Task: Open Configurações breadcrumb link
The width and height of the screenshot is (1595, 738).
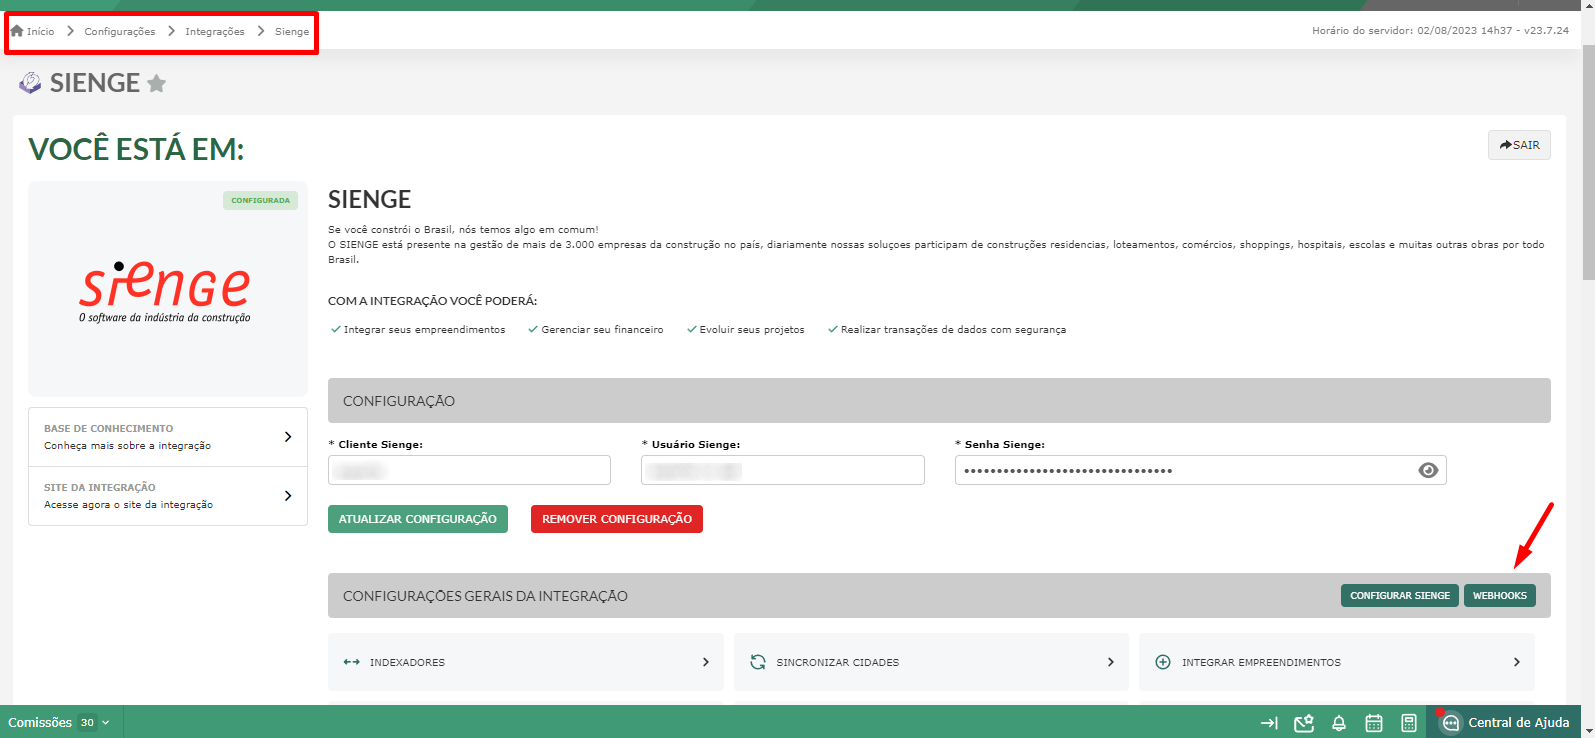Action: pos(120,32)
